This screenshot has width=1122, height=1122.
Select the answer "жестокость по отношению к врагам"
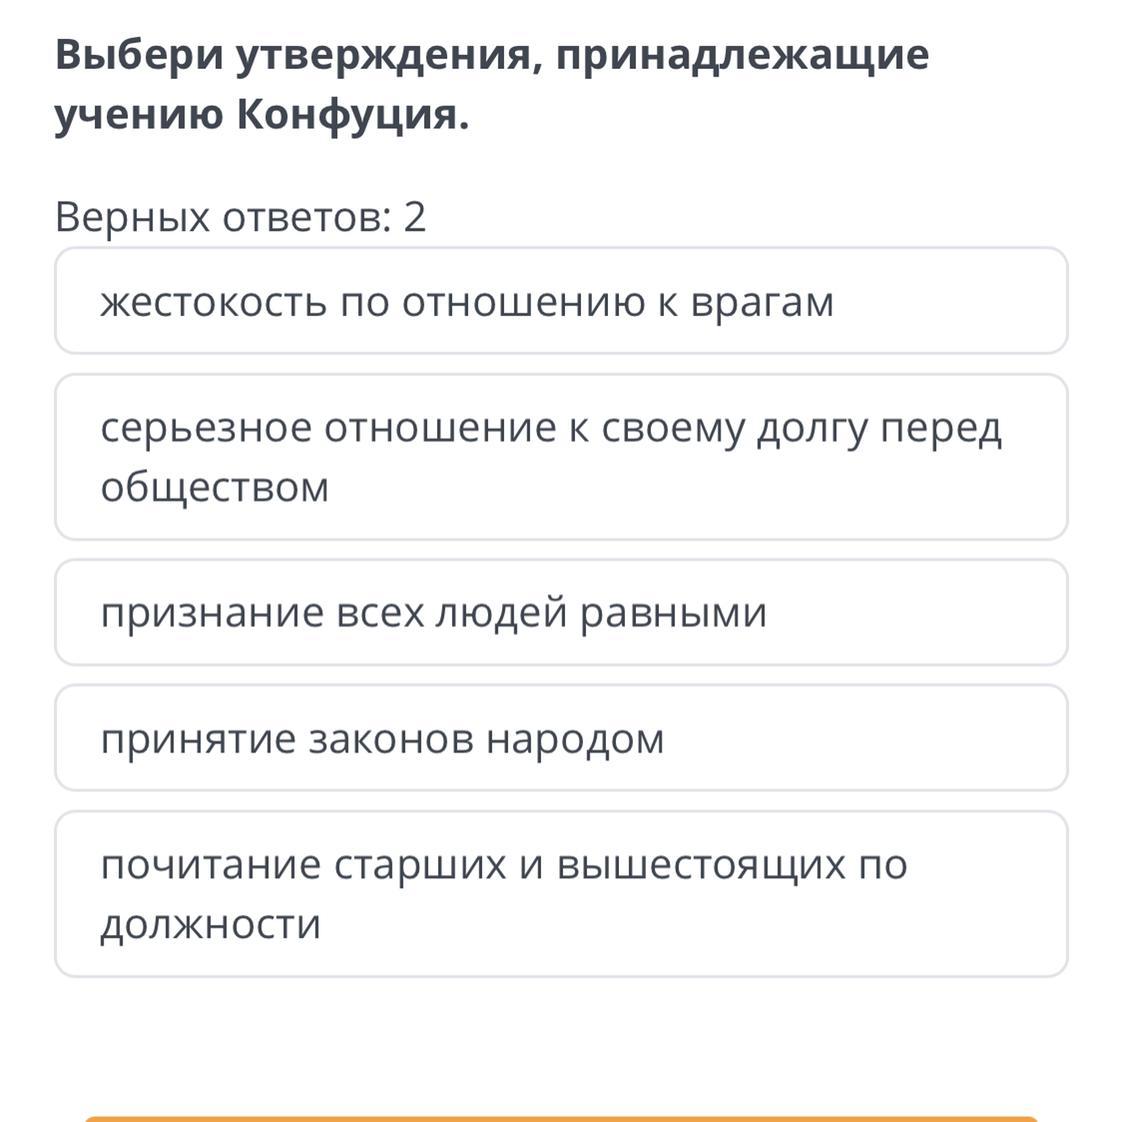pyautogui.click(x=560, y=301)
